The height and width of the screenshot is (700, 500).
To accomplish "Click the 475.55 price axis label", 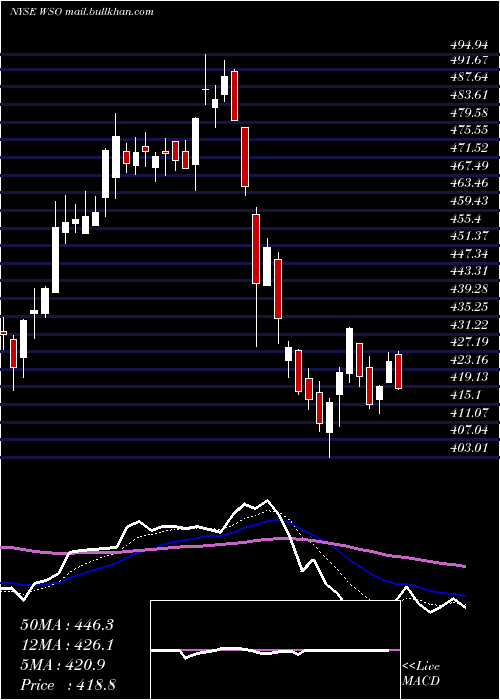I will pos(468,130).
